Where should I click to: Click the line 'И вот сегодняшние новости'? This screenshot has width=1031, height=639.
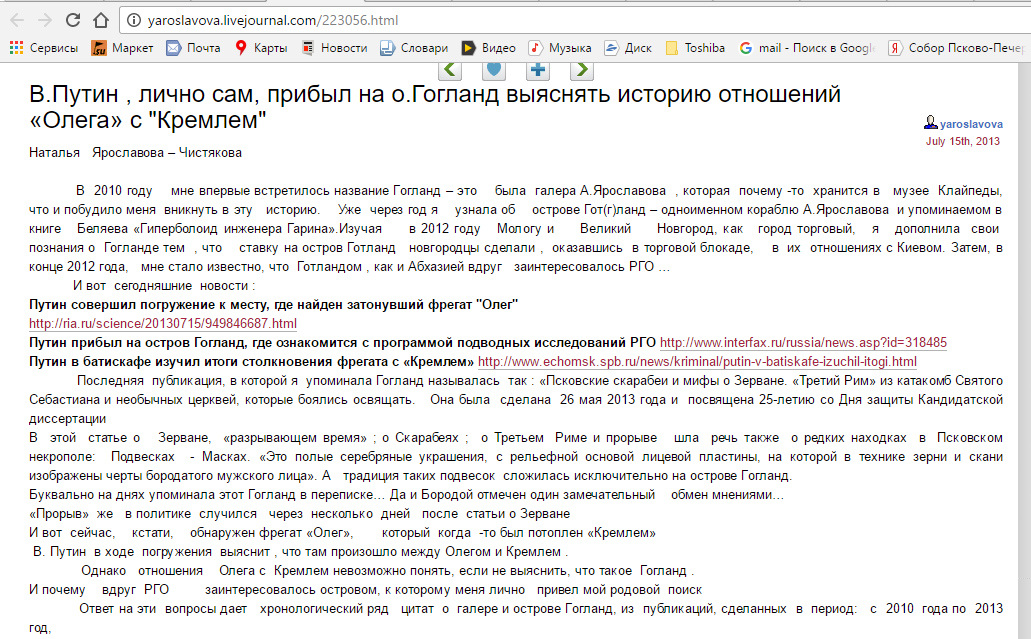164,285
